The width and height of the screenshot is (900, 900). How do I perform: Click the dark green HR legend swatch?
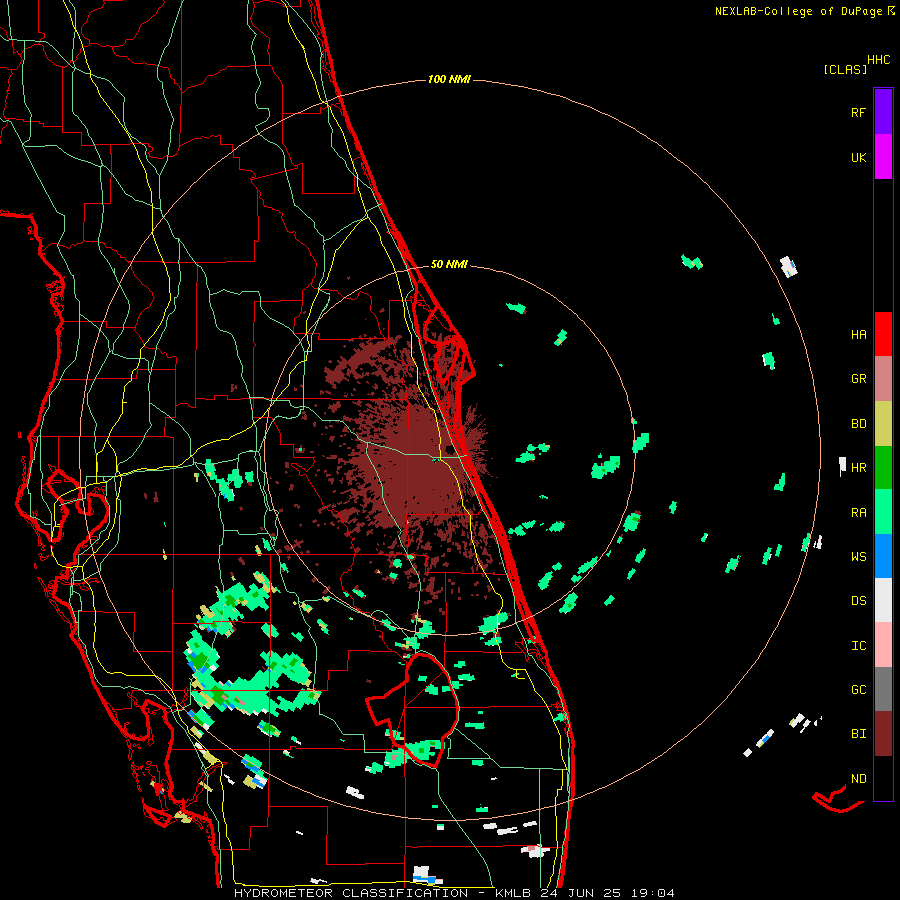883,467
